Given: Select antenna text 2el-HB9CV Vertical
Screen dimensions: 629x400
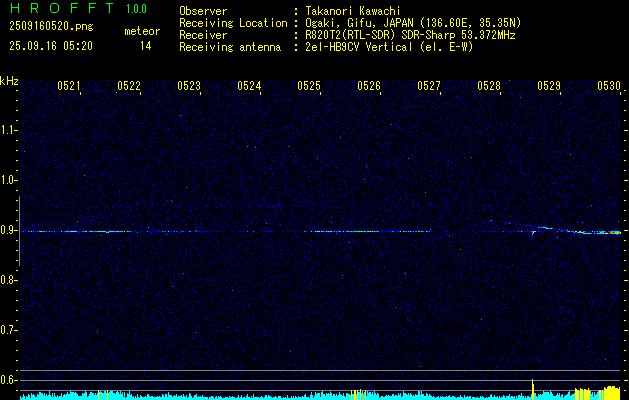Looking at the screenshot, I should [x=359, y=47].
